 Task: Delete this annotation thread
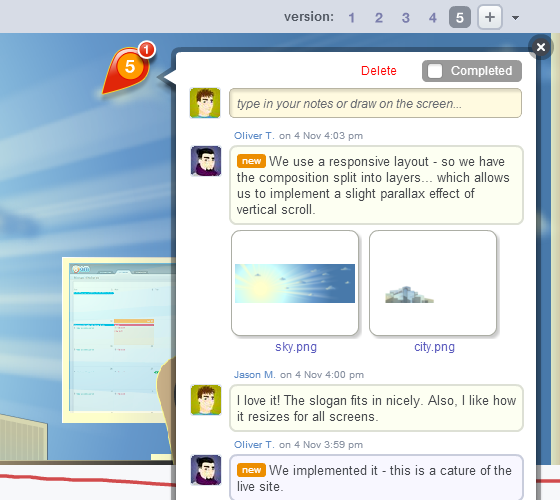[379, 71]
